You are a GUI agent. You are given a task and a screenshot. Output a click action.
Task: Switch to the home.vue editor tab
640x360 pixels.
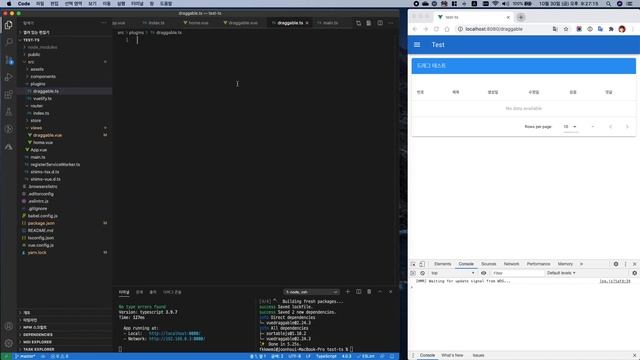tap(197, 23)
